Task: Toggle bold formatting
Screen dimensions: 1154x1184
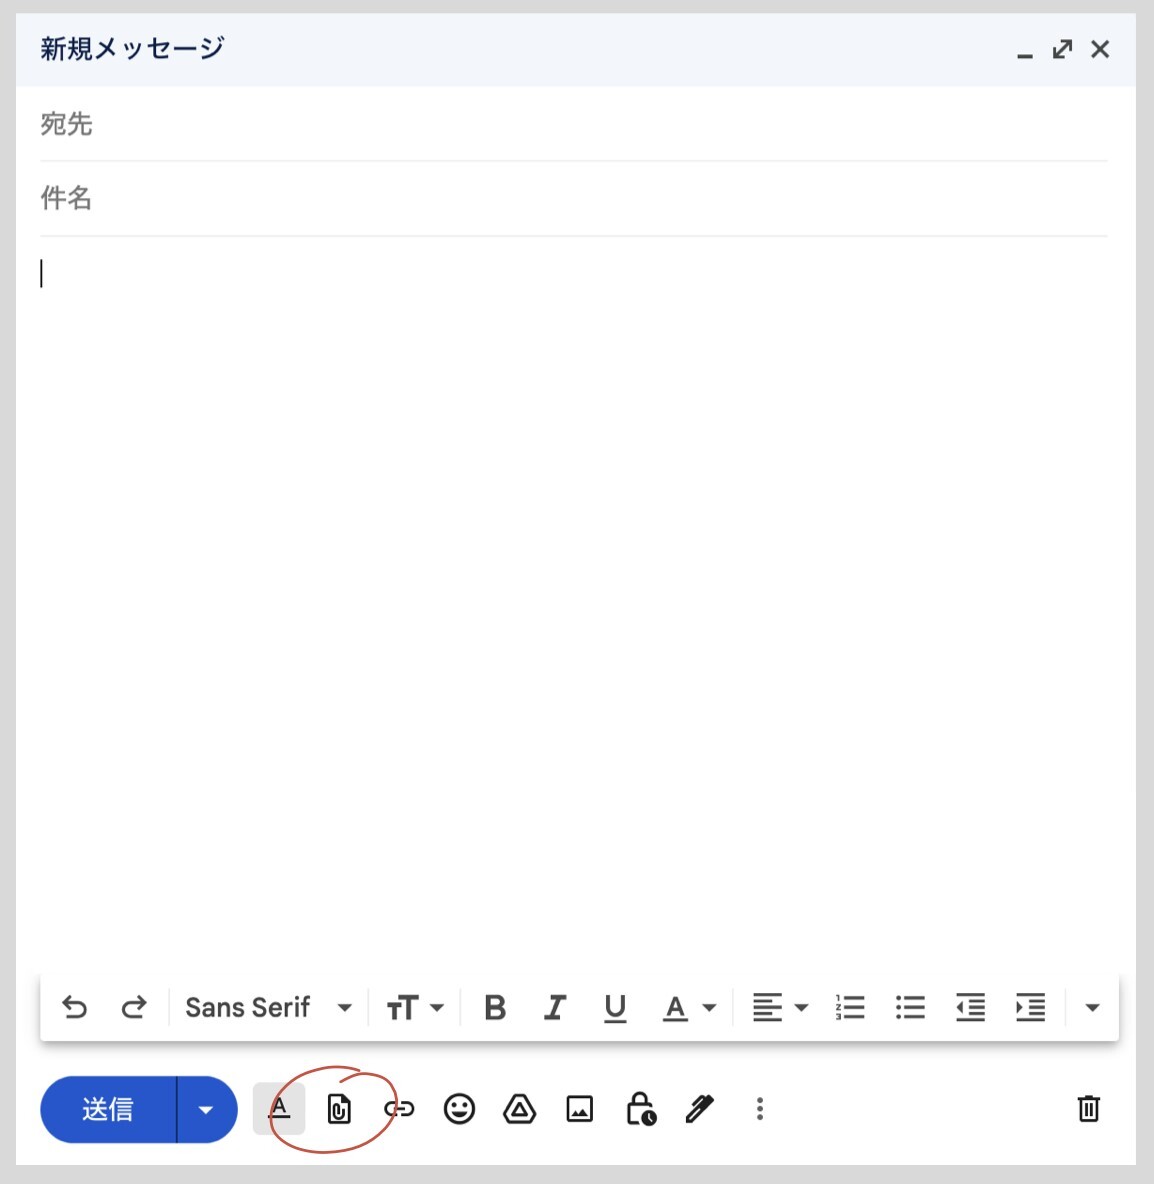Action: [x=494, y=1007]
